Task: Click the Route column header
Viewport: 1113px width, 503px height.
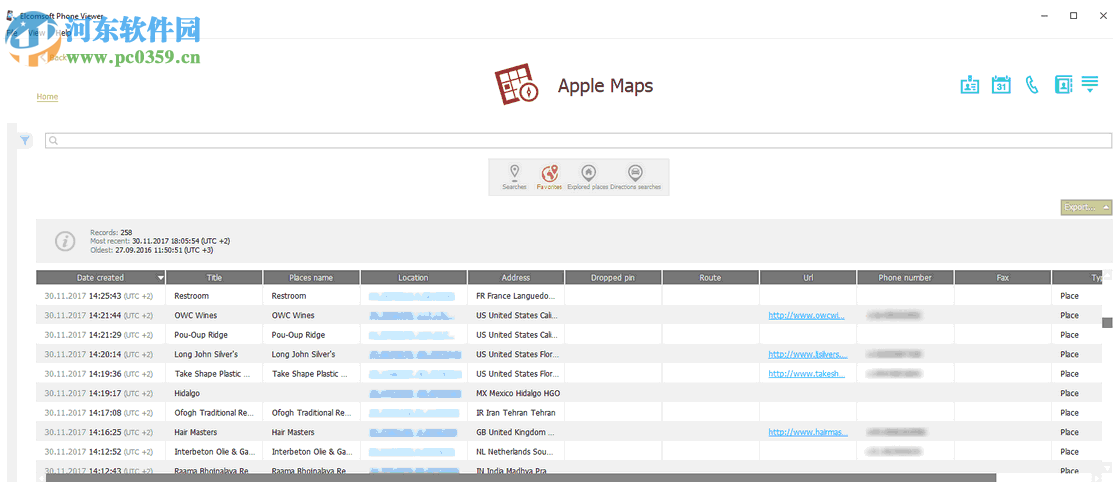Action: pyautogui.click(x=711, y=277)
